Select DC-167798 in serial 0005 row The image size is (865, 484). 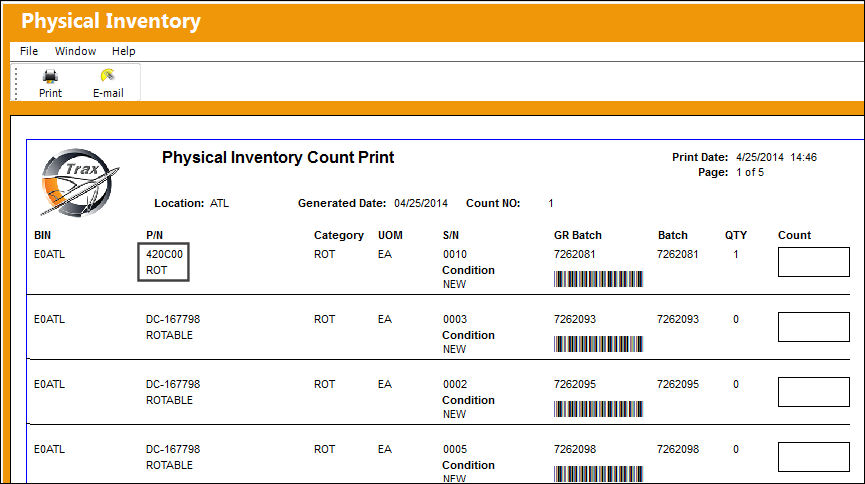point(173,449)
